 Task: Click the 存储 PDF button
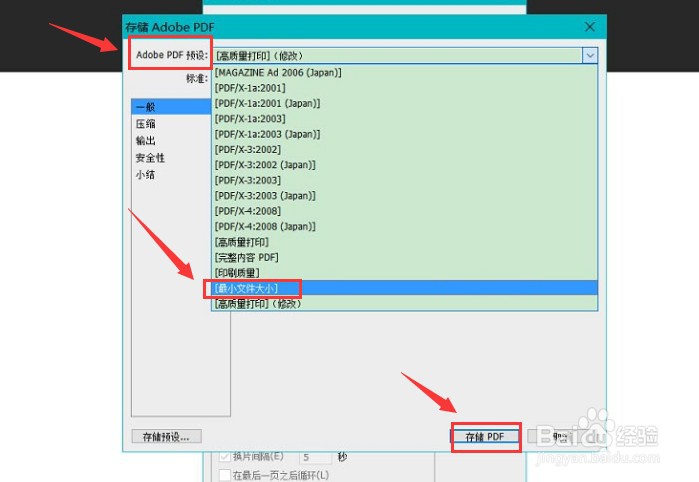485,437
